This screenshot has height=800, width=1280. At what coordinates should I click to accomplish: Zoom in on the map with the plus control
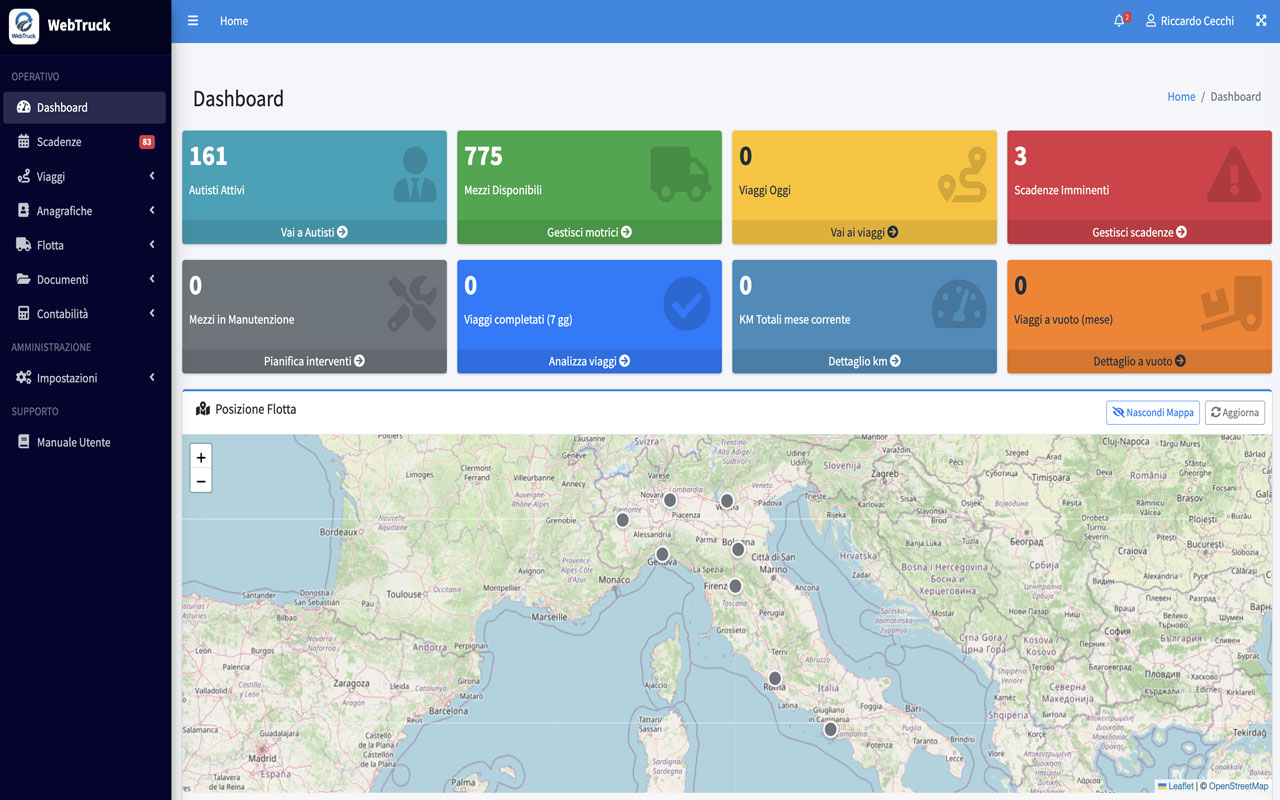click(x=201, y=456)
